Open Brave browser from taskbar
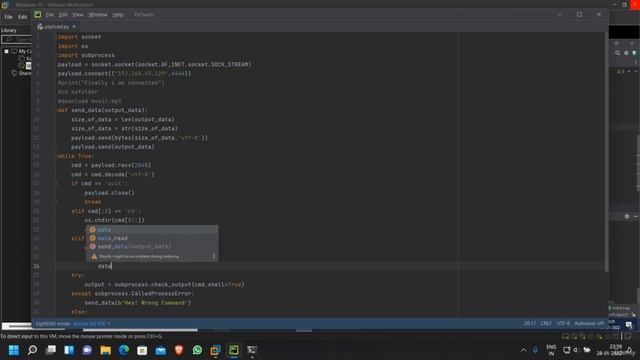 click(x=179, y=350)
